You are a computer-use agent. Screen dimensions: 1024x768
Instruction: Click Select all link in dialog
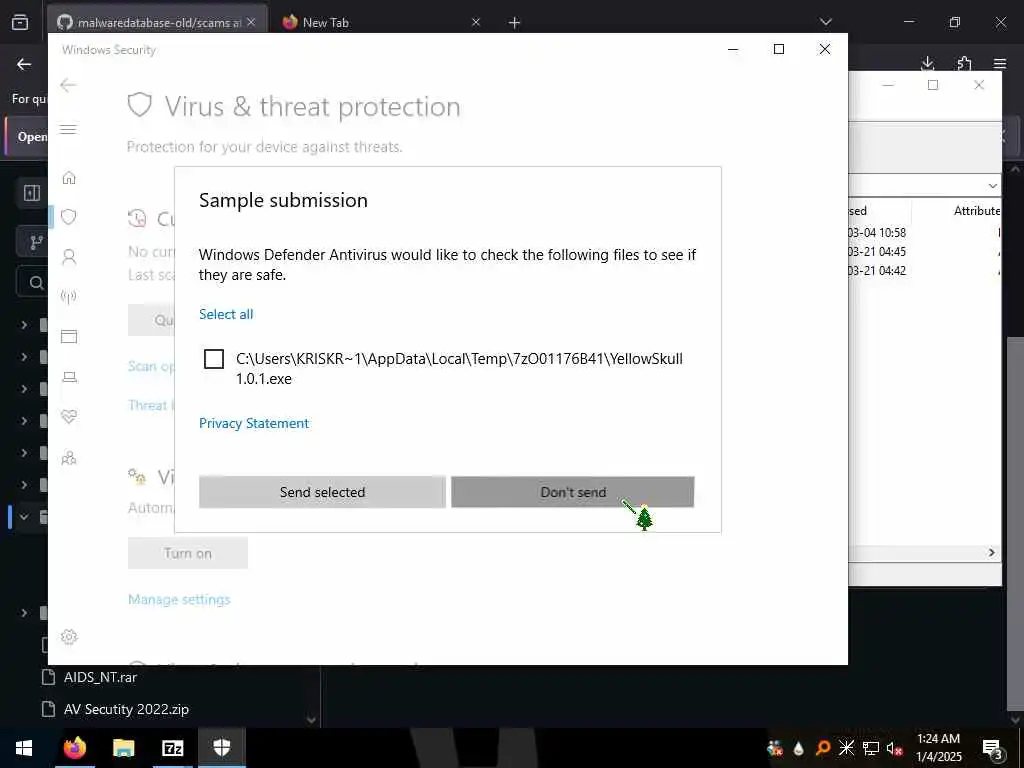226,314
